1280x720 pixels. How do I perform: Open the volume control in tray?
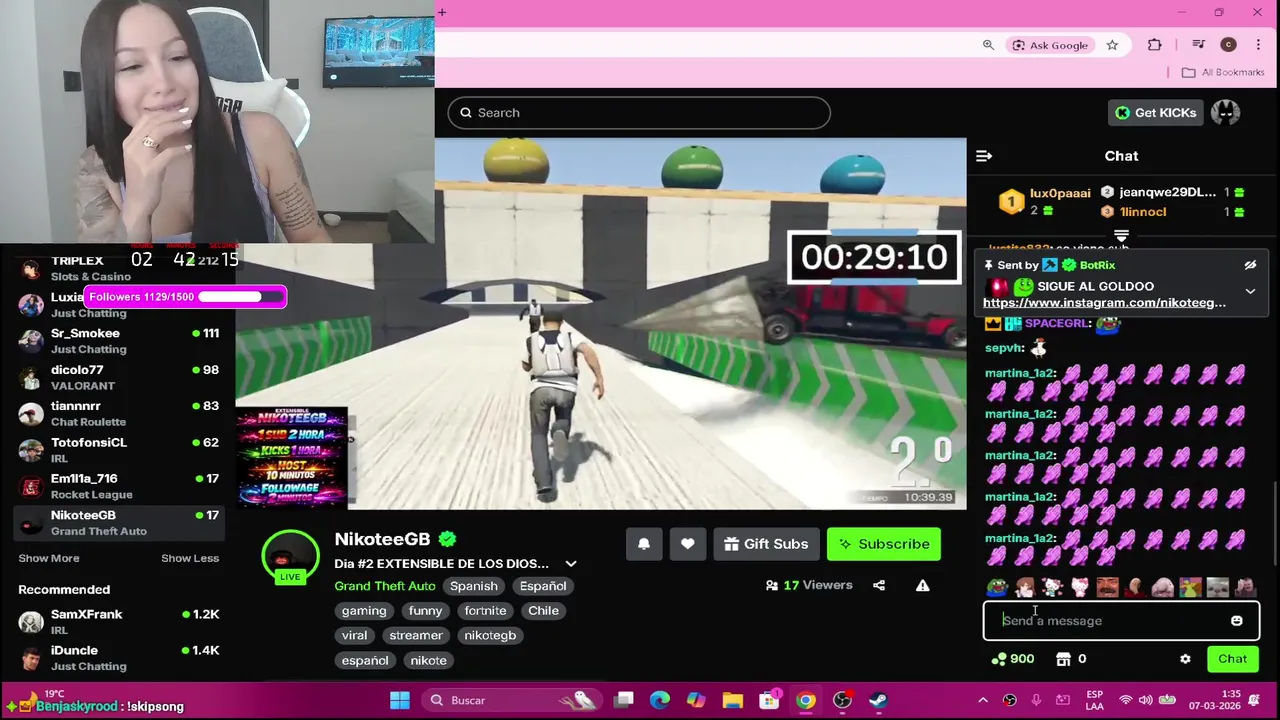[1144, 700]
